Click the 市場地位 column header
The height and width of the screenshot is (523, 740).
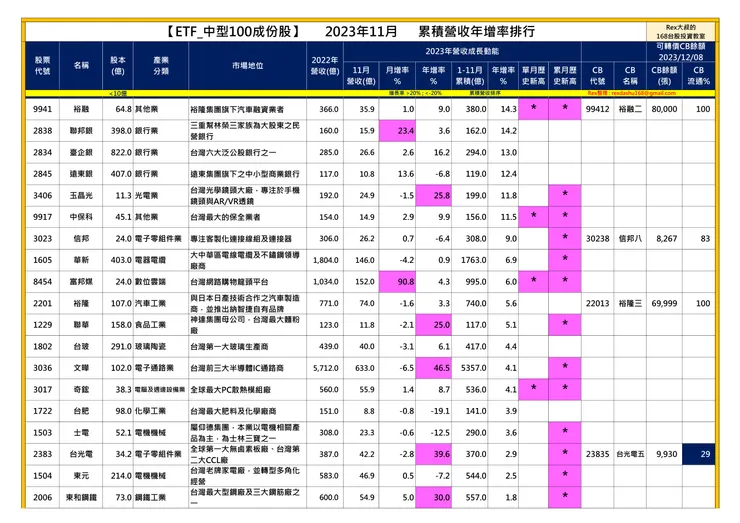[x=247, y=66]
